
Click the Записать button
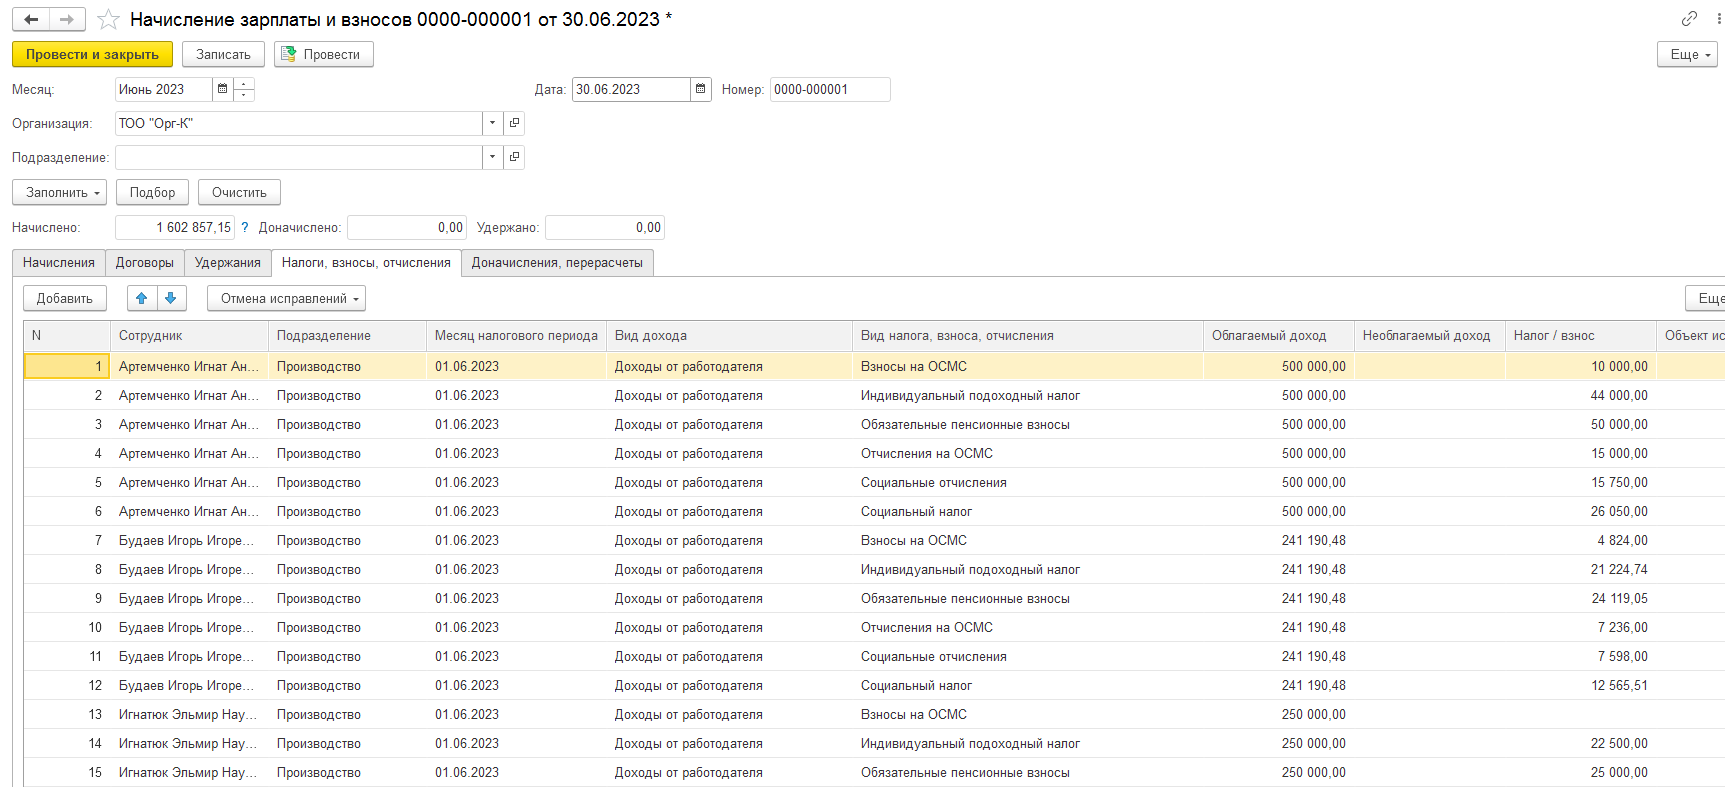click(223, 54)
